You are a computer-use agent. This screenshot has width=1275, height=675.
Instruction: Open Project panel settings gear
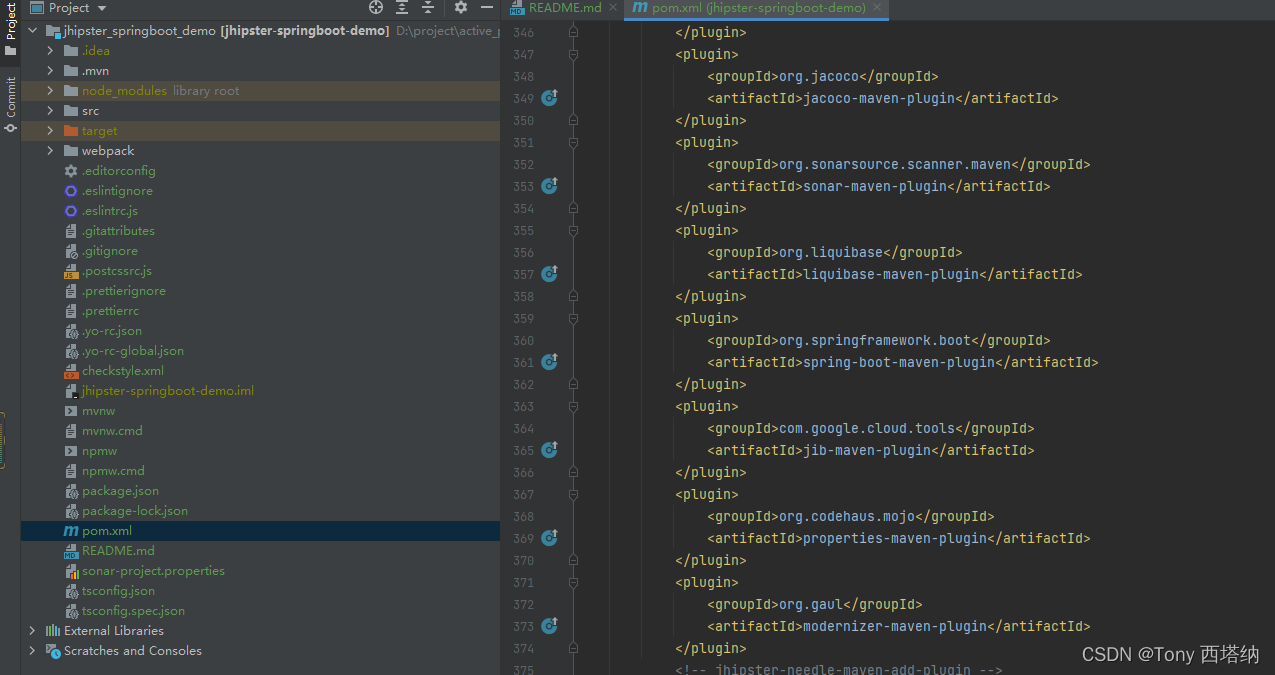tap(461, 7)
